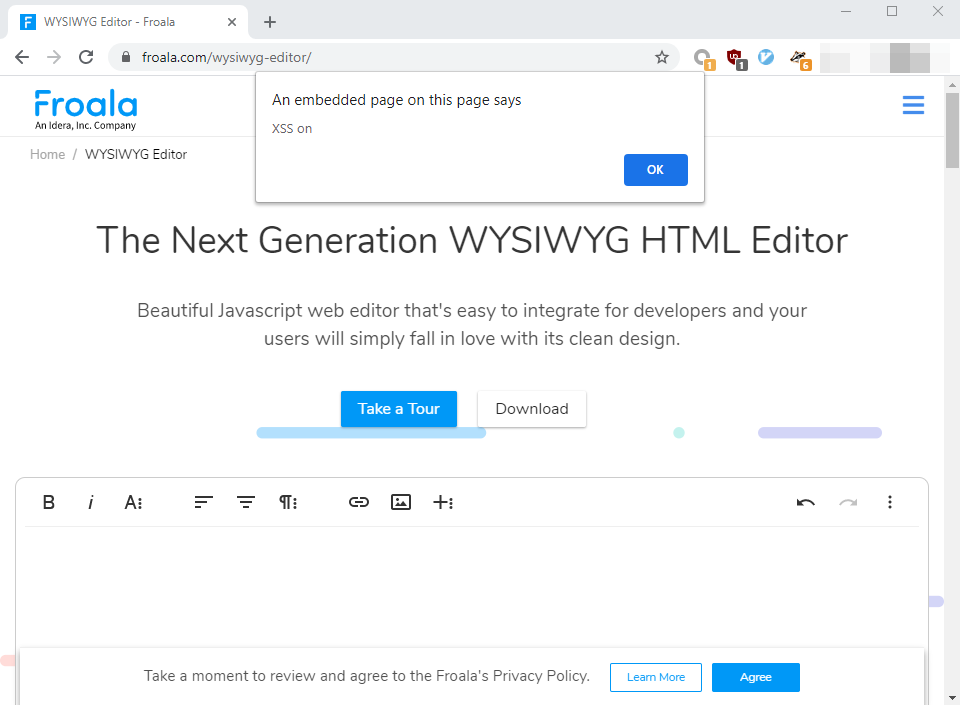Click Agree to accept the Privacy Policy
Screen dimensions: 960x705
coord(755,677)
